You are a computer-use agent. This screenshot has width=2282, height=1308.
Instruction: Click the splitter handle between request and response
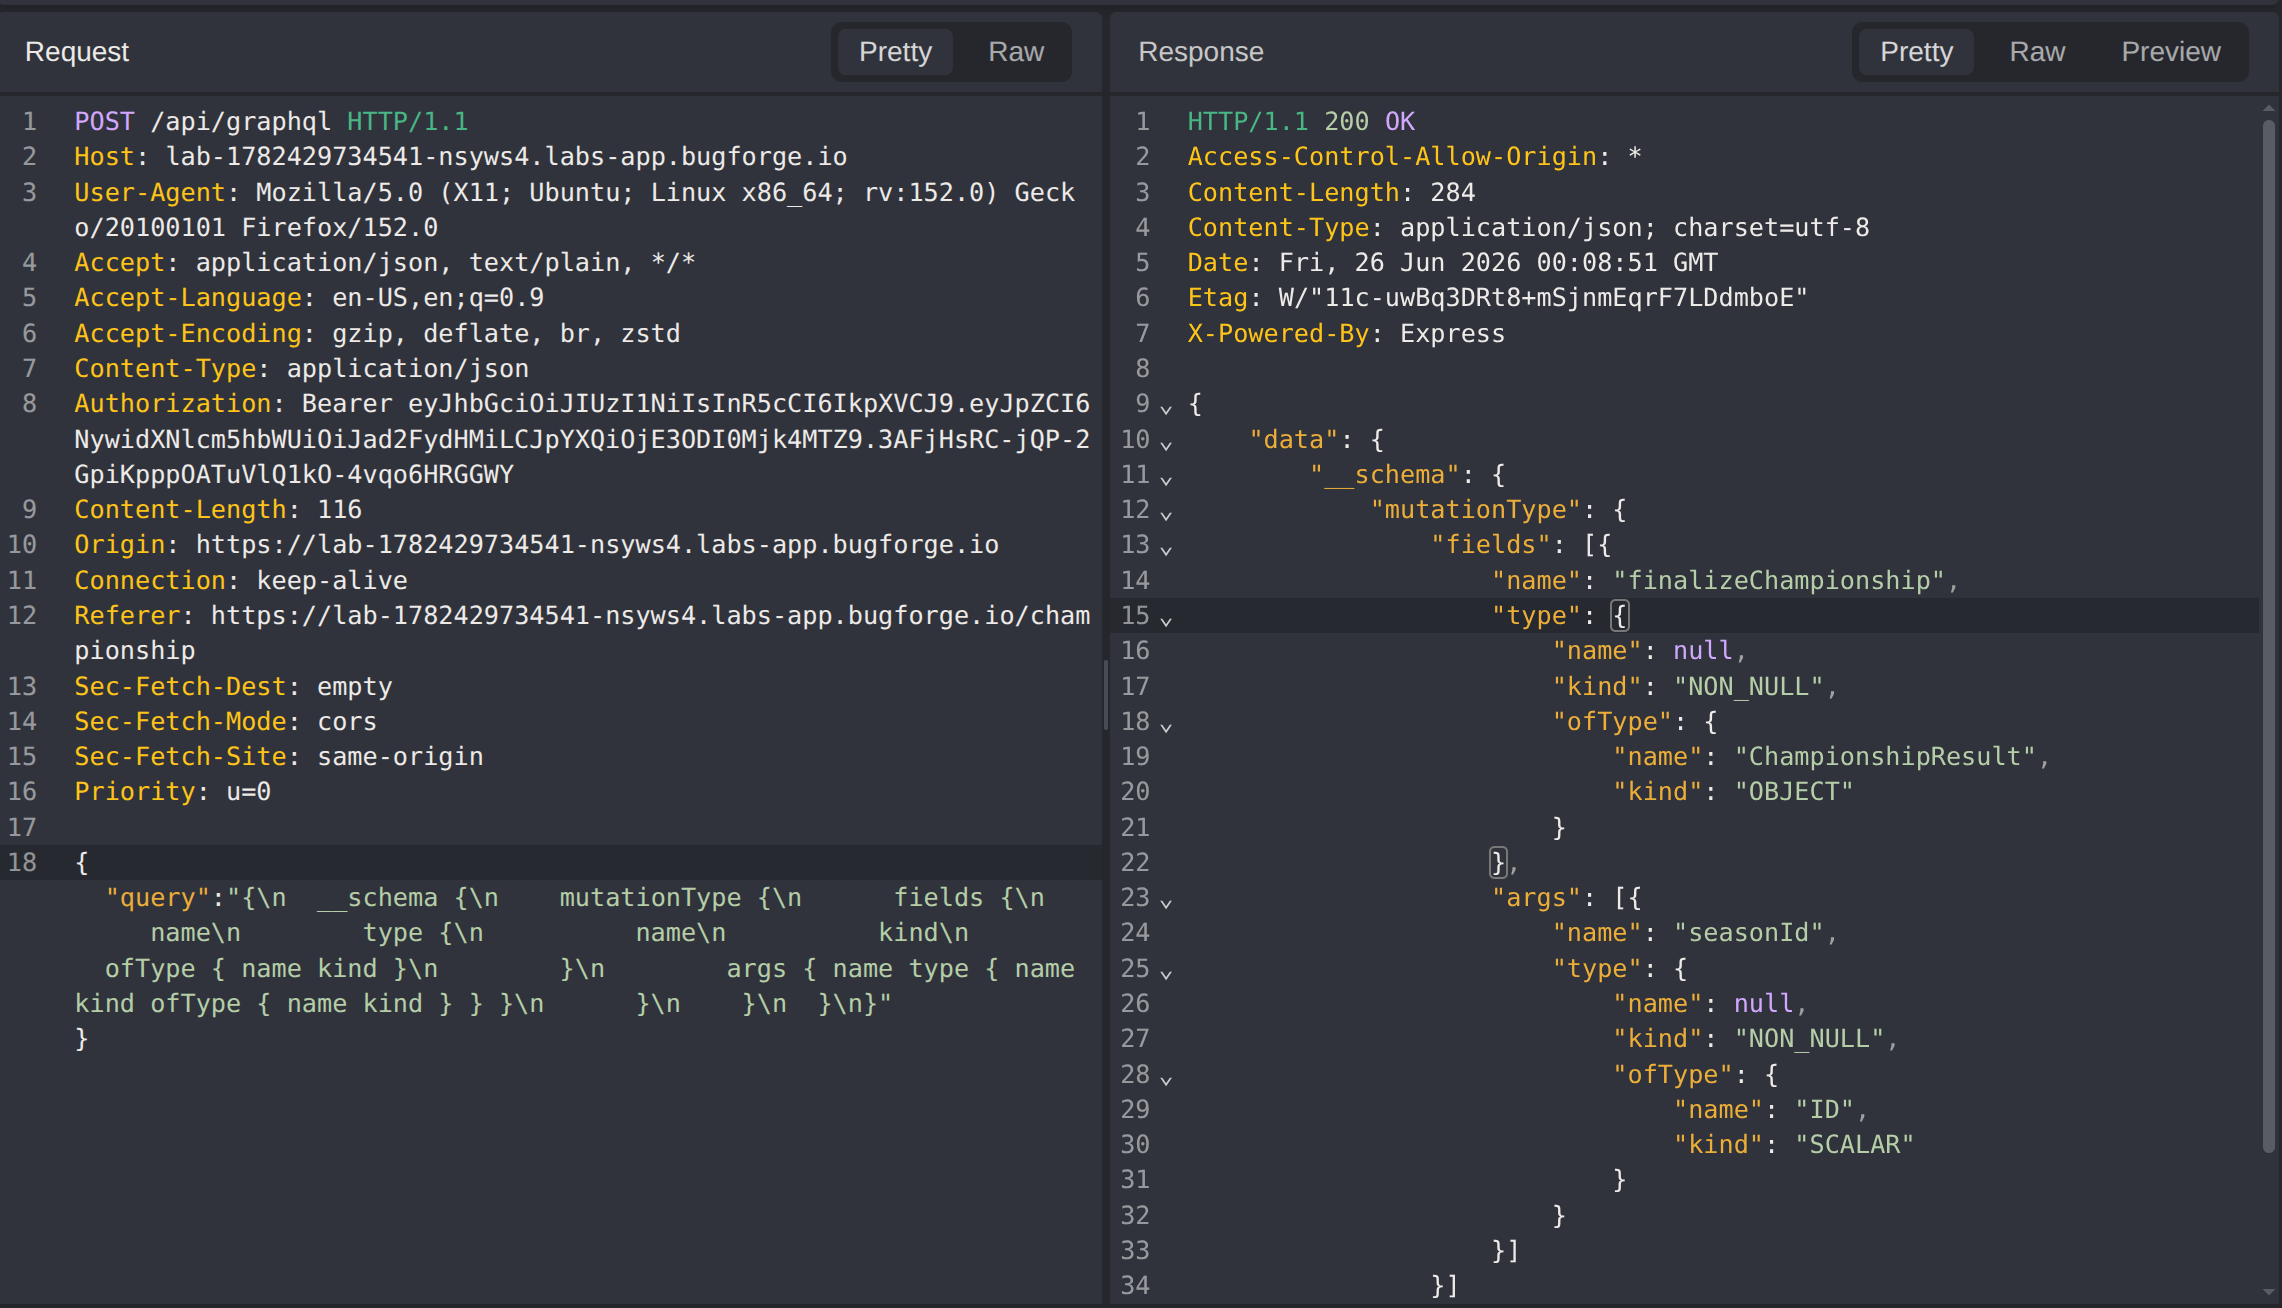(1106, 695)
